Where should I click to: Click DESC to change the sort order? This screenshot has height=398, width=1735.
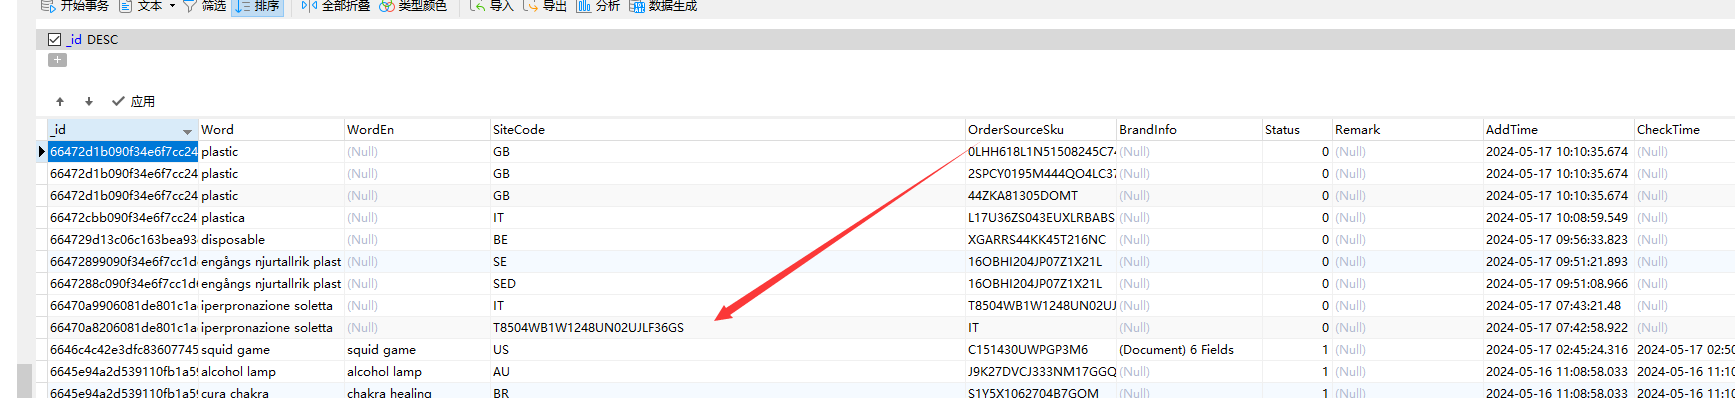[102, 40]
